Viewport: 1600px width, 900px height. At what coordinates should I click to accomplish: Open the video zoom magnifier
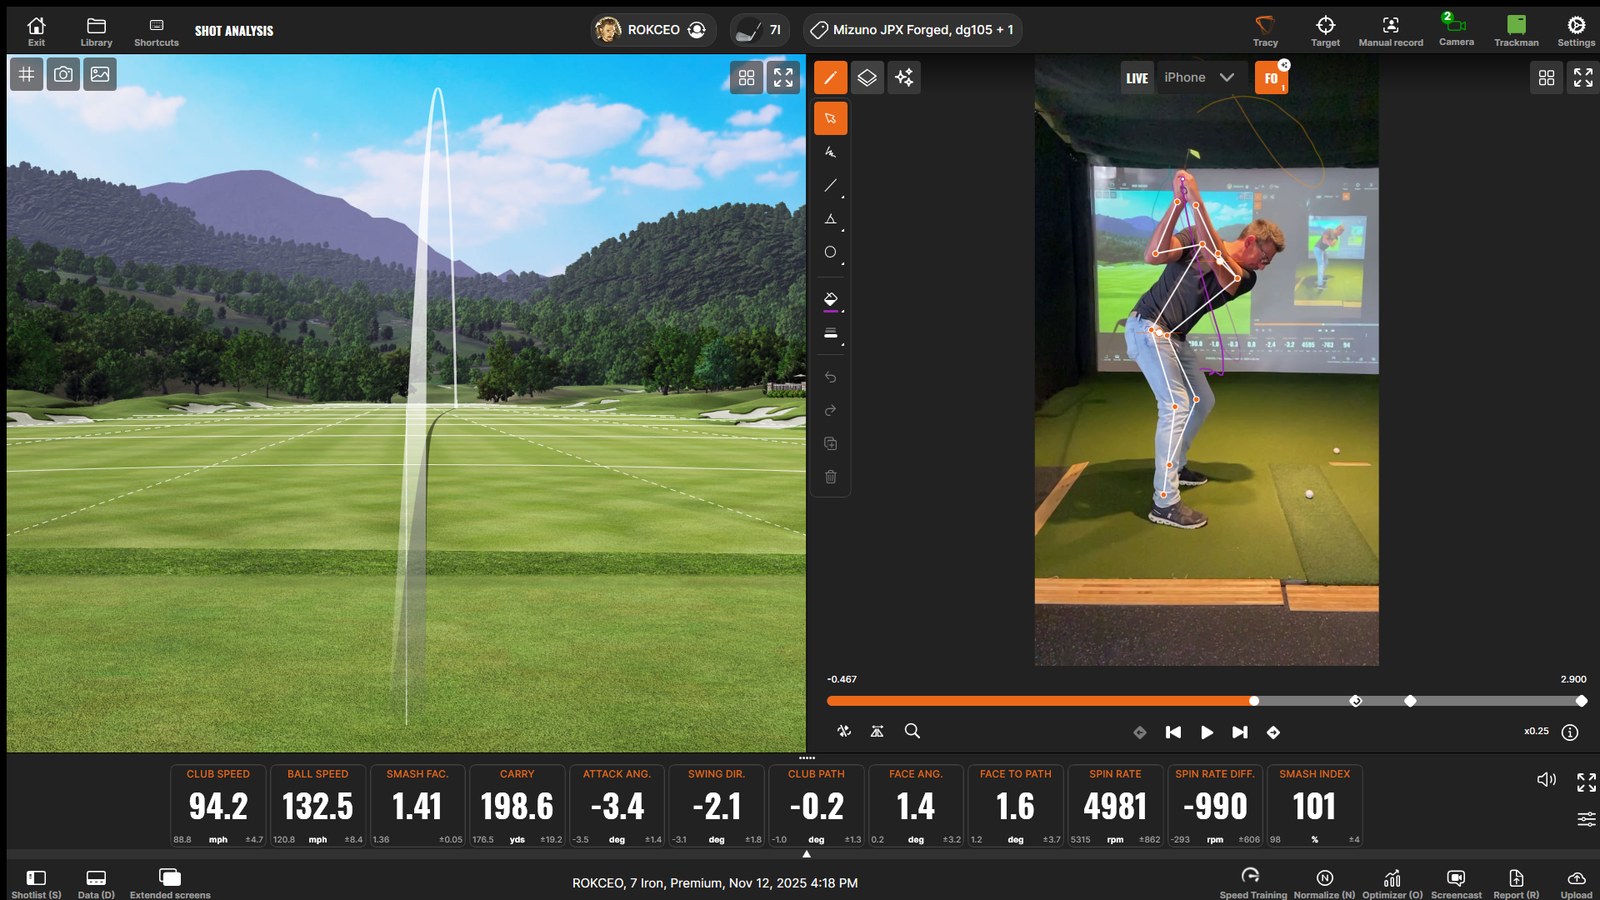(x=912, y=731)
